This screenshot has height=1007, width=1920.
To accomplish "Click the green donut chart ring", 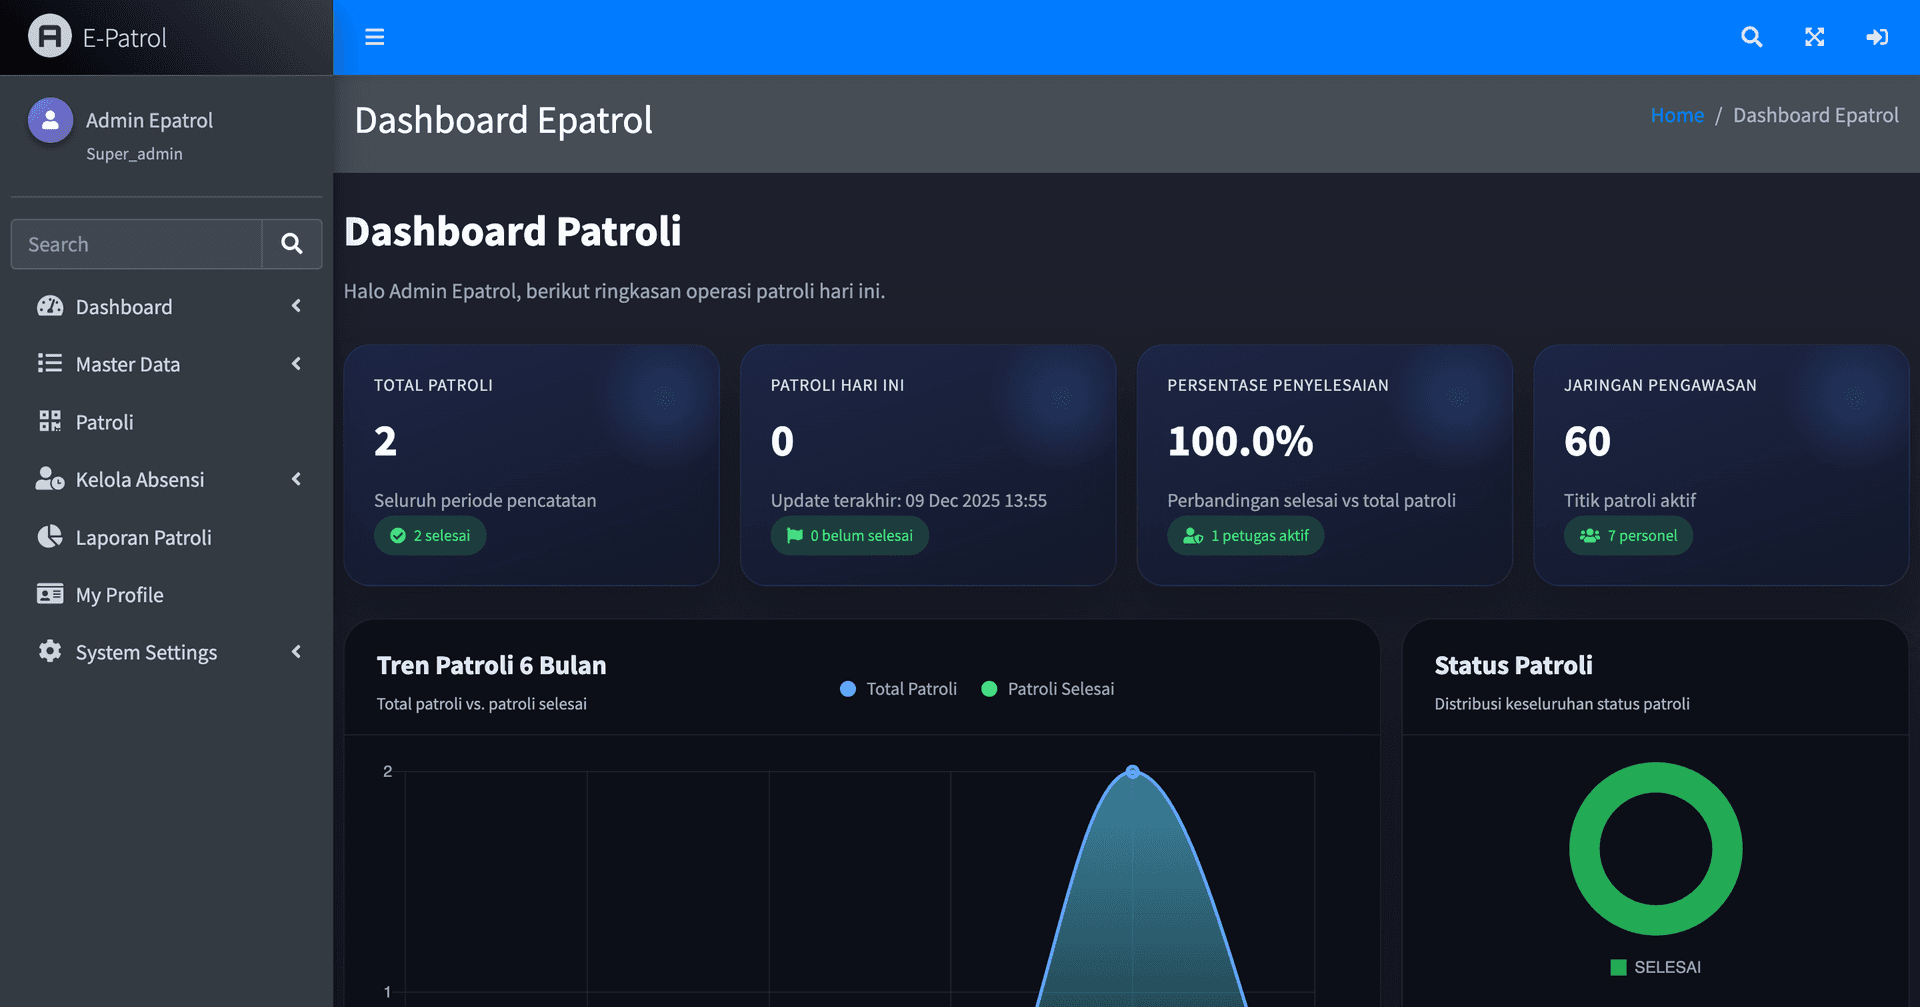I will (1584, 849).
